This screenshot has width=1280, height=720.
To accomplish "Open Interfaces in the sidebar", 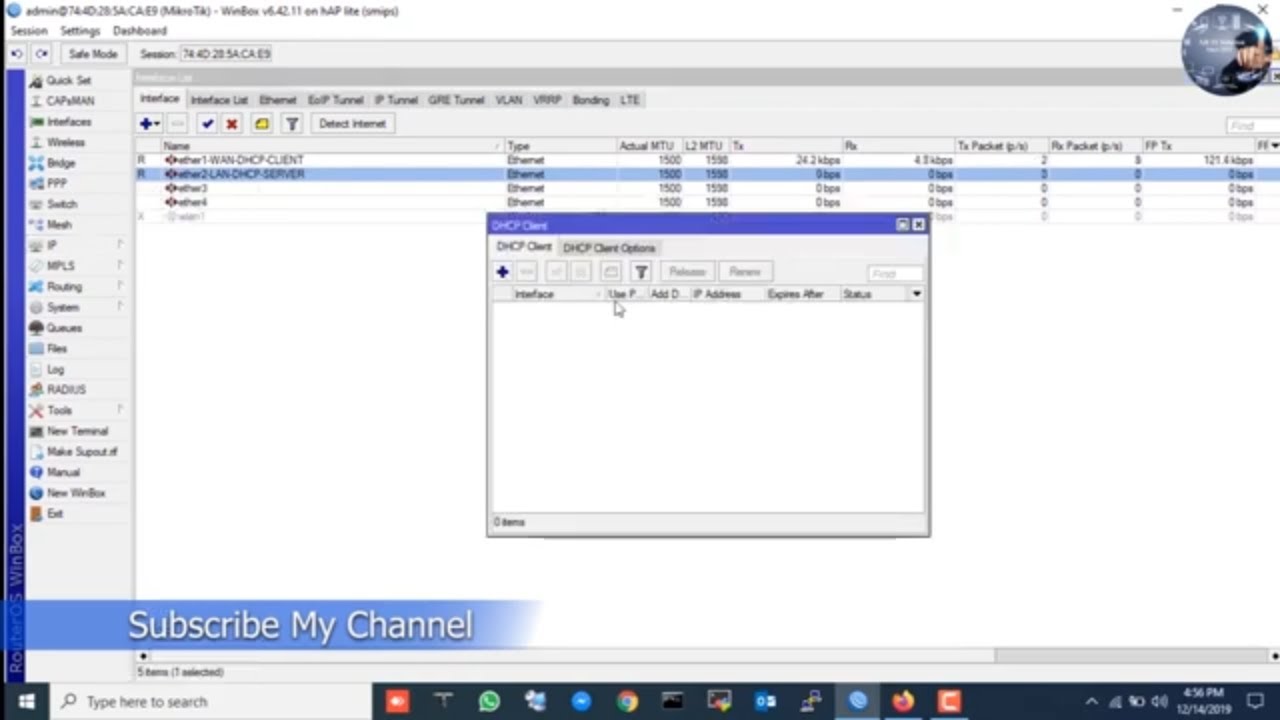I will (x=69, y=122).
